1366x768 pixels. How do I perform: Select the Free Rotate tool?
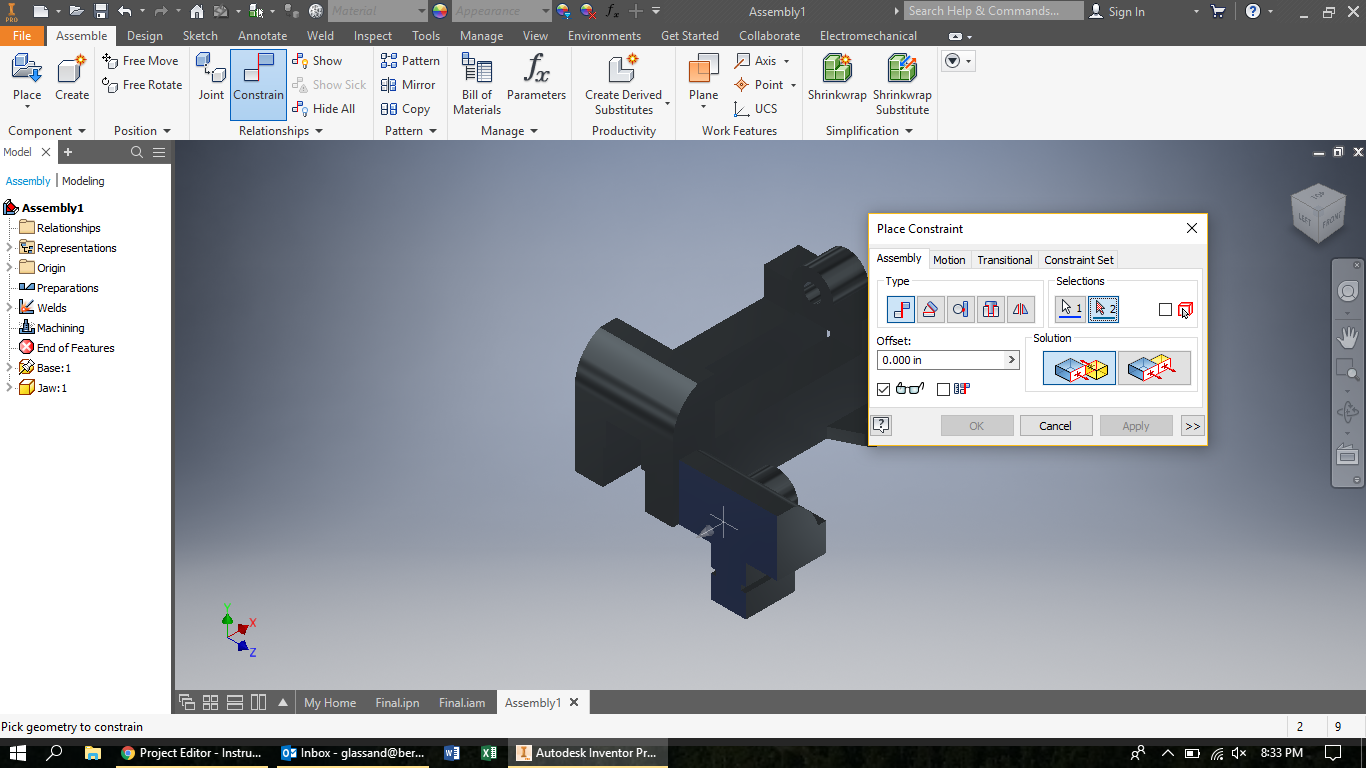(x=143, y=85)
